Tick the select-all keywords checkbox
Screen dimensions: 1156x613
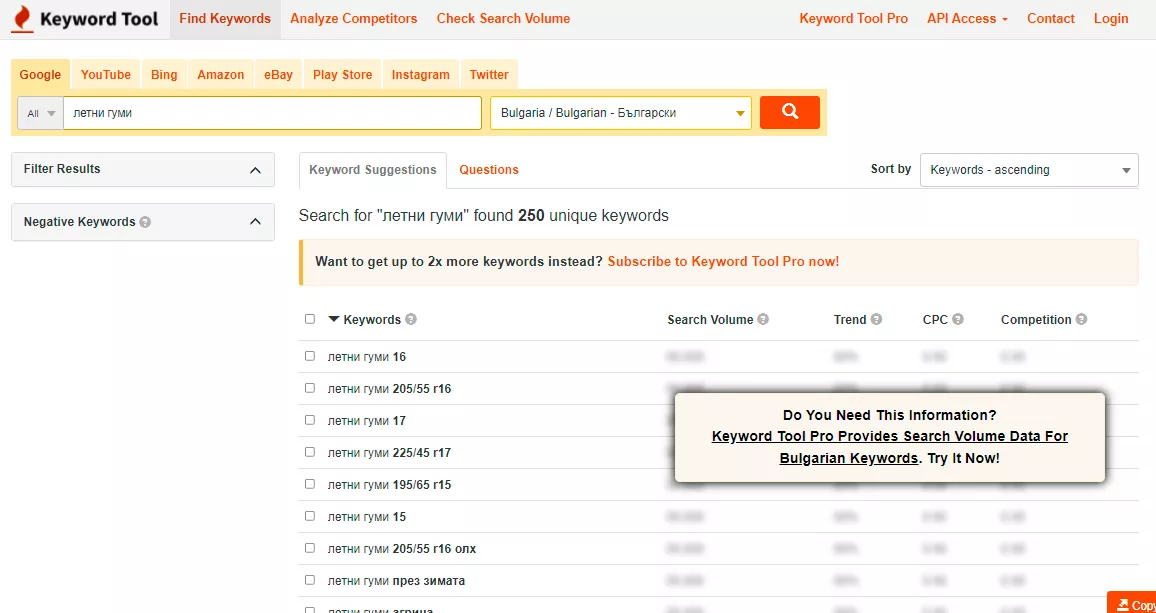[x=310, y=319]
